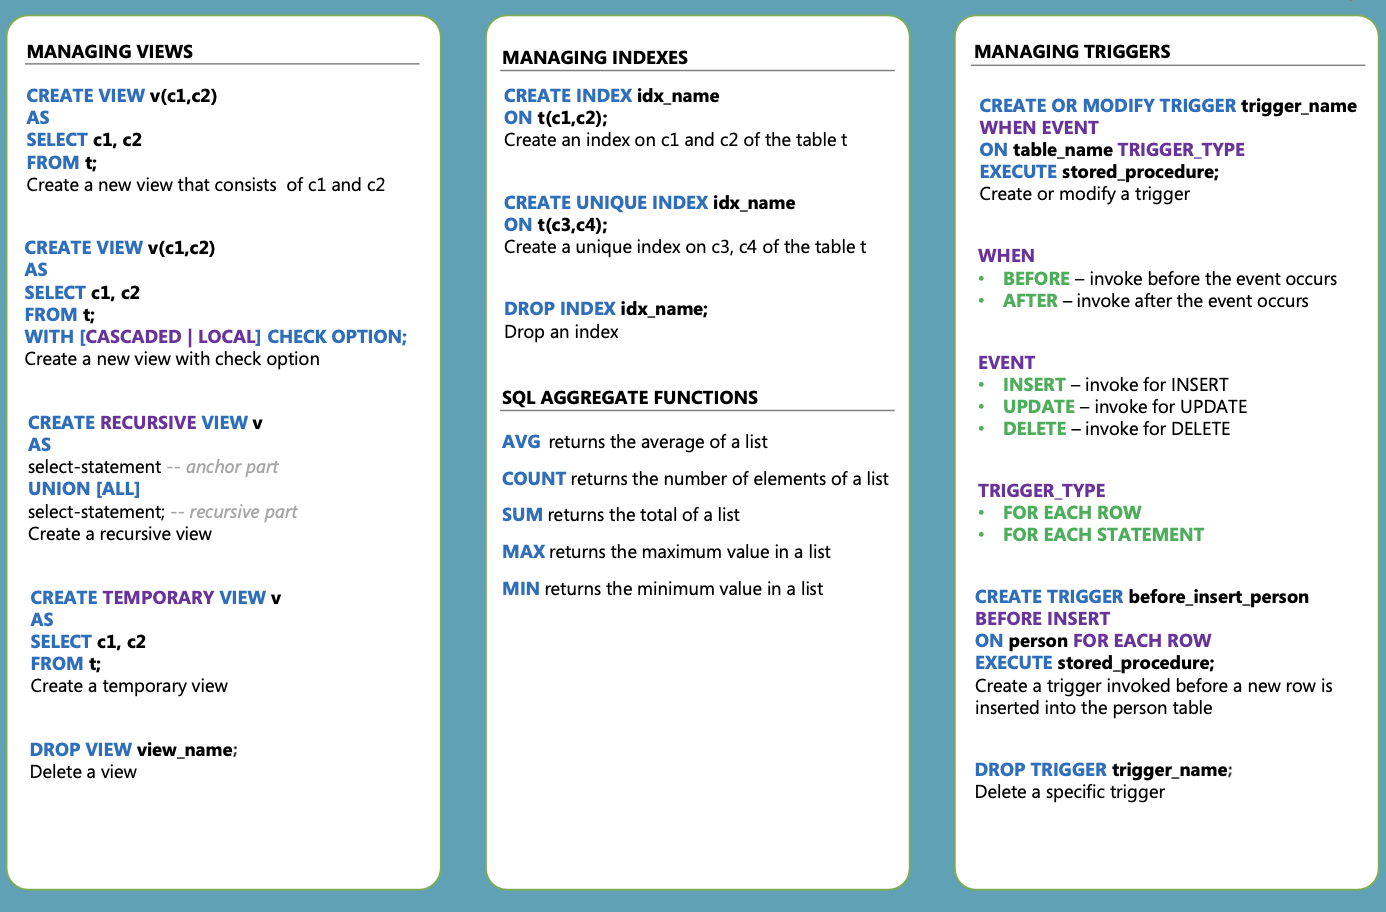Screen dimensions: 1386x912
Task: Click the MANAGING TRIGGERS section heading
Action: pyautogui.click(x=1071, y=51)
